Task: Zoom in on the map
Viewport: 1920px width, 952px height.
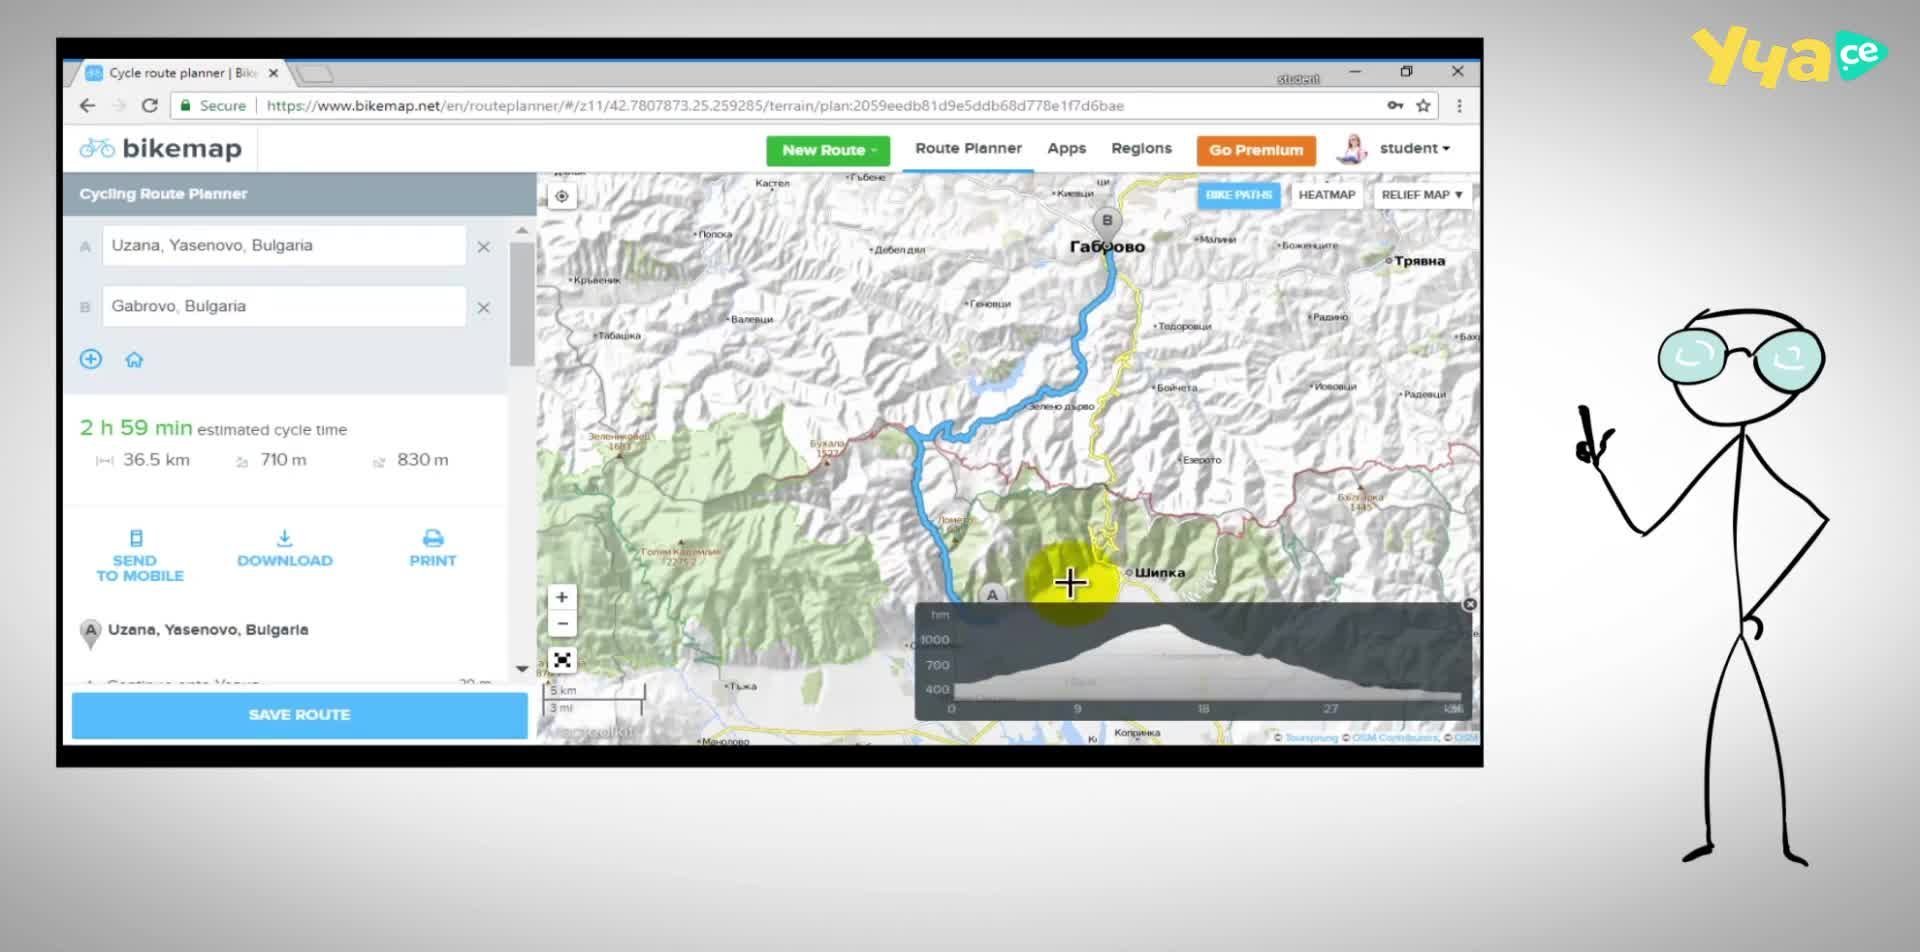Action: point(562,597)
